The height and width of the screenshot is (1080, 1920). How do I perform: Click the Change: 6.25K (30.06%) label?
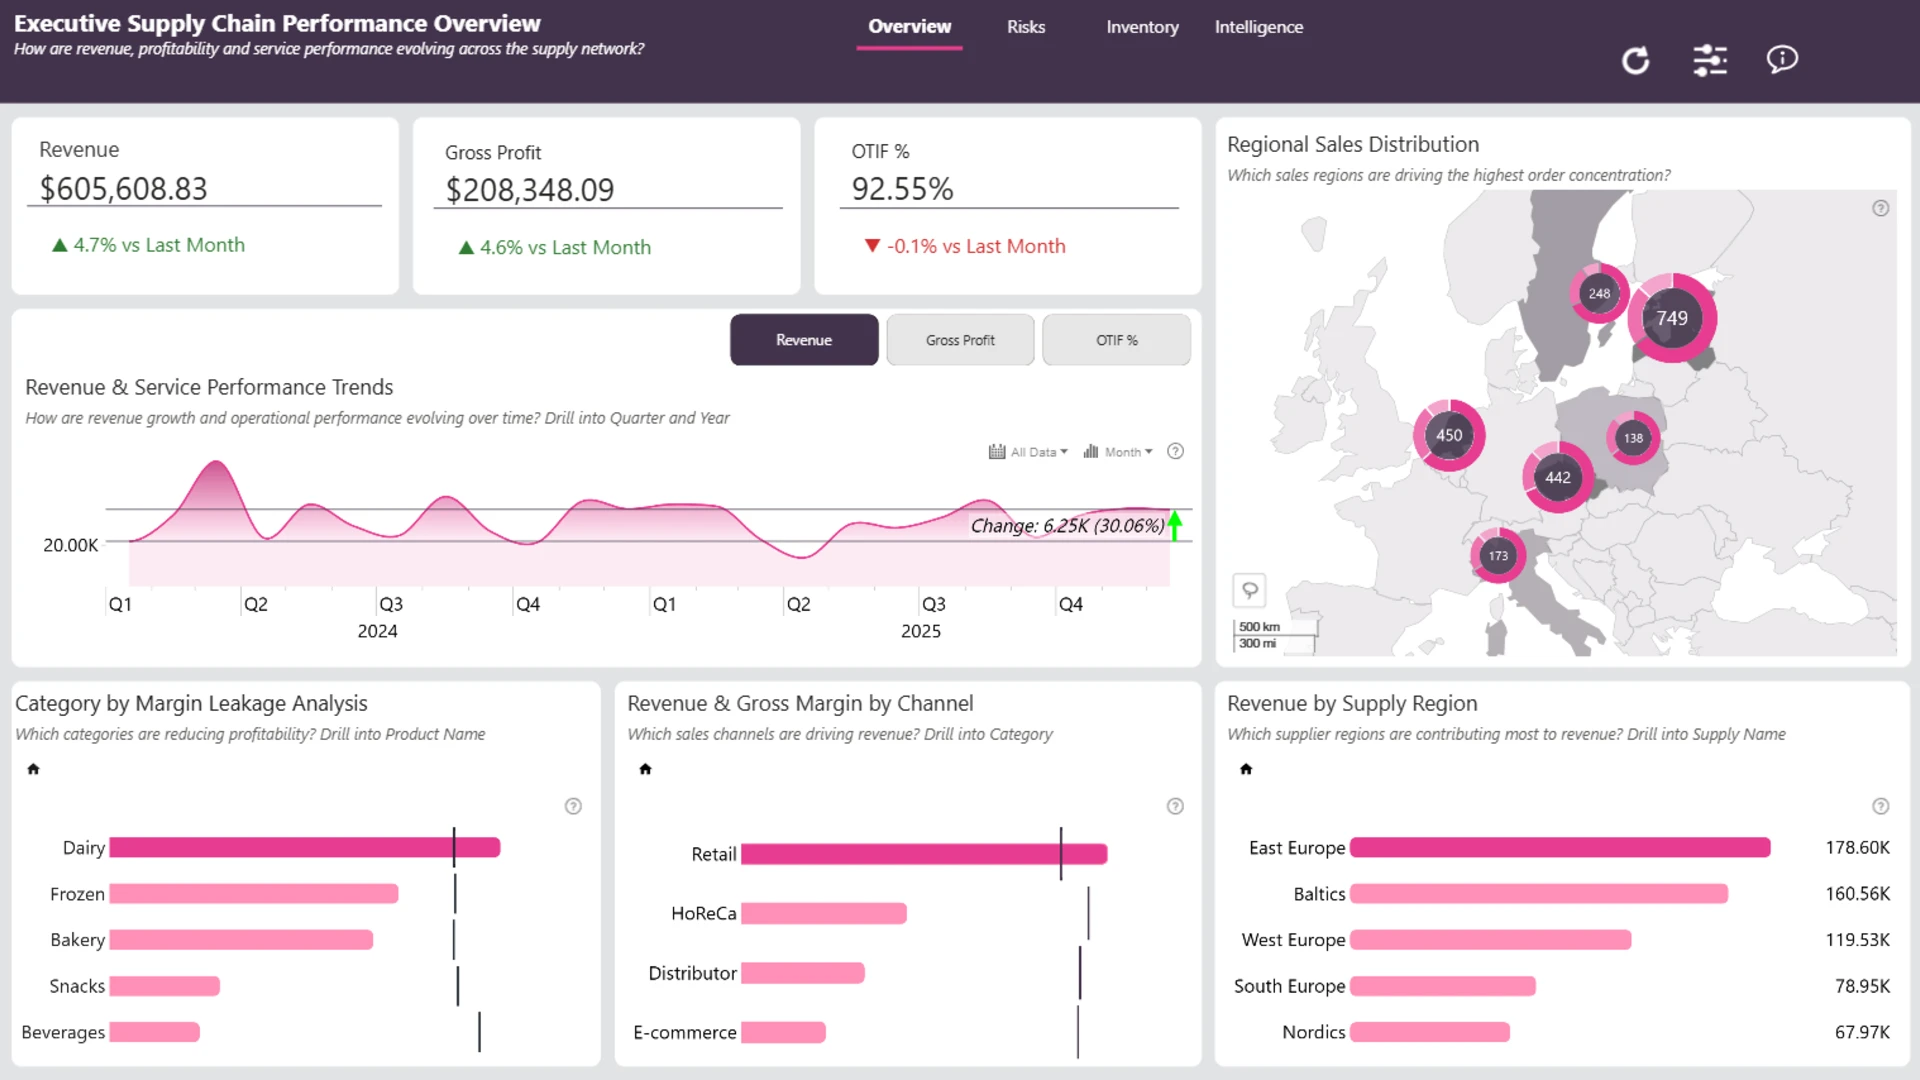point(1067,526)
